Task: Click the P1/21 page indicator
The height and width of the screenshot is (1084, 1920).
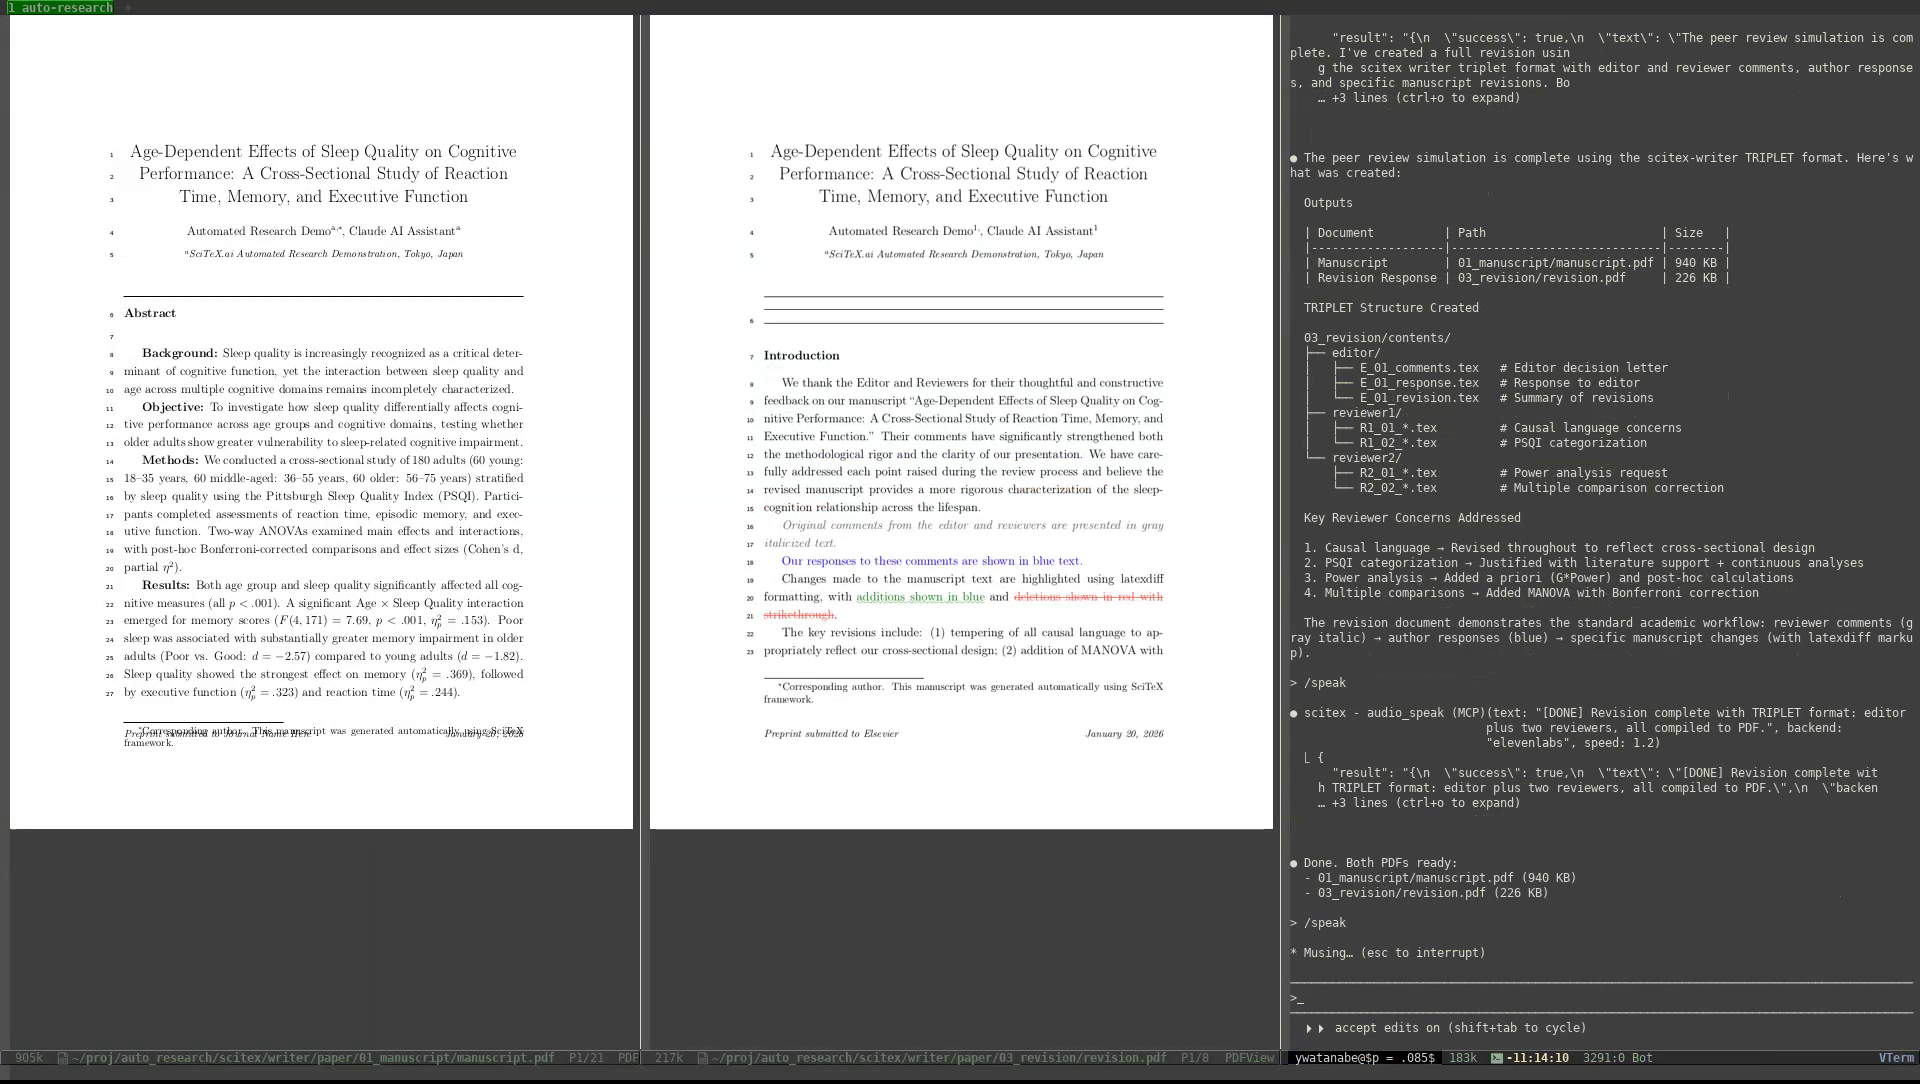Action: (x=586, y=1058)
